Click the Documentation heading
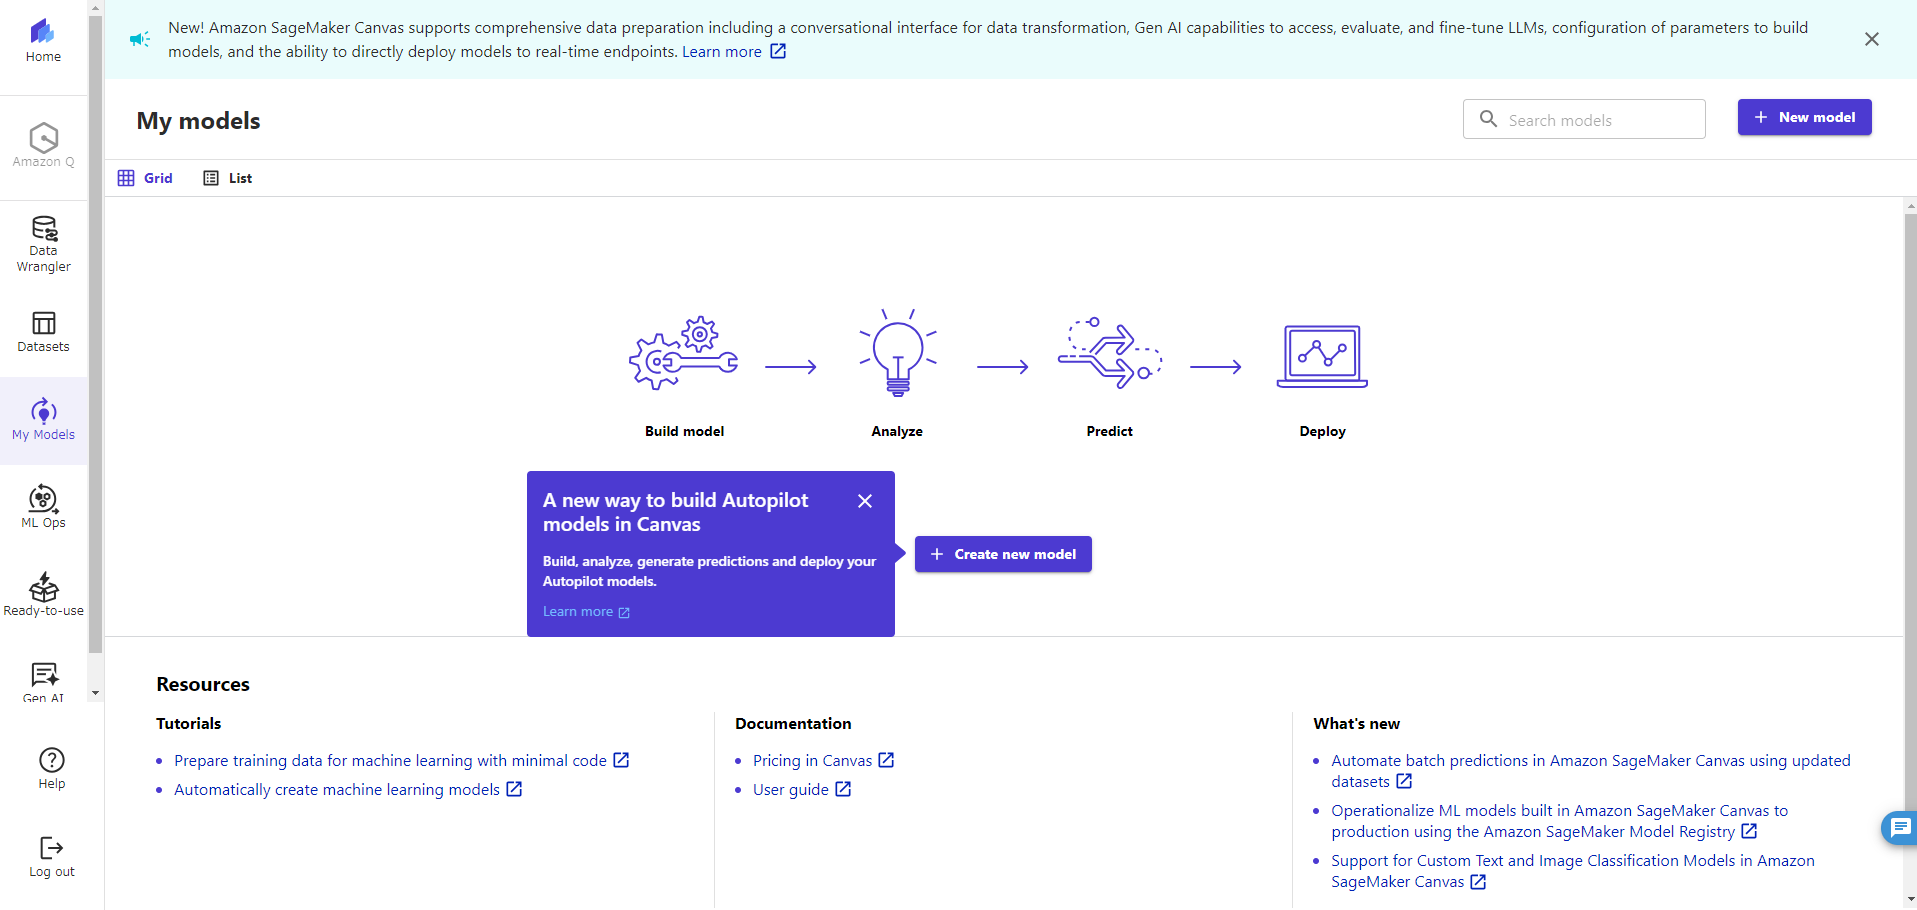Viewport: 1917px width, 910px height. 793,723
